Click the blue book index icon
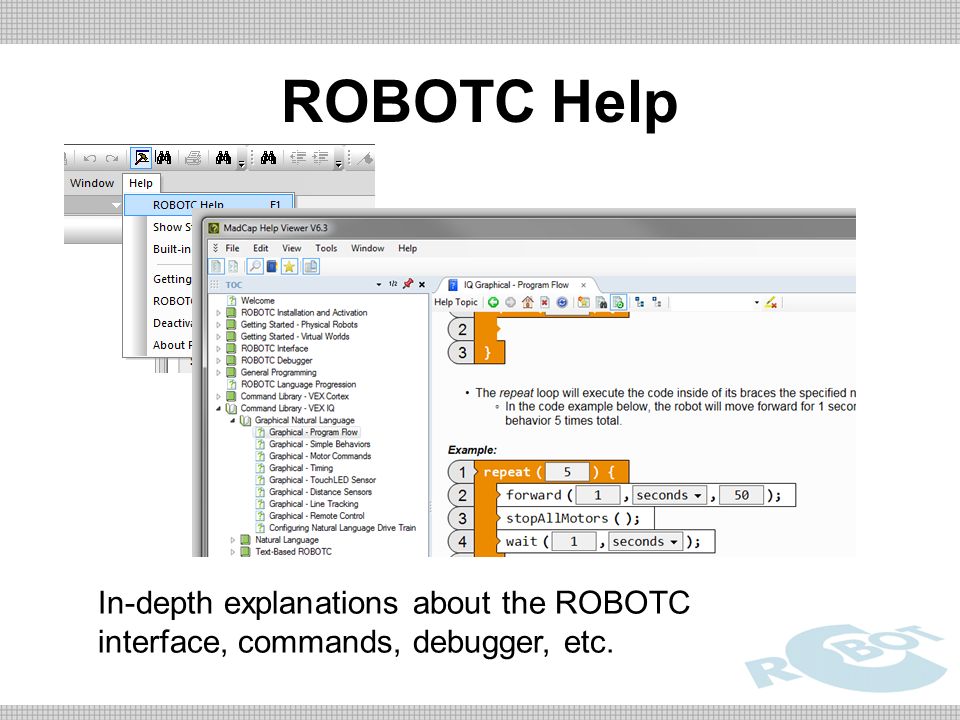 [x=272, y=266]
